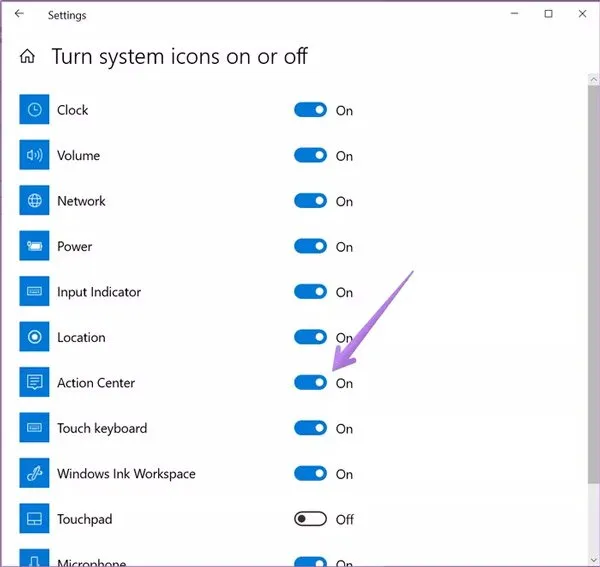The height and width of the screenshot is (567, 600).
Task: Click the Home icon beside page title
Action: [x=28, y=57]
